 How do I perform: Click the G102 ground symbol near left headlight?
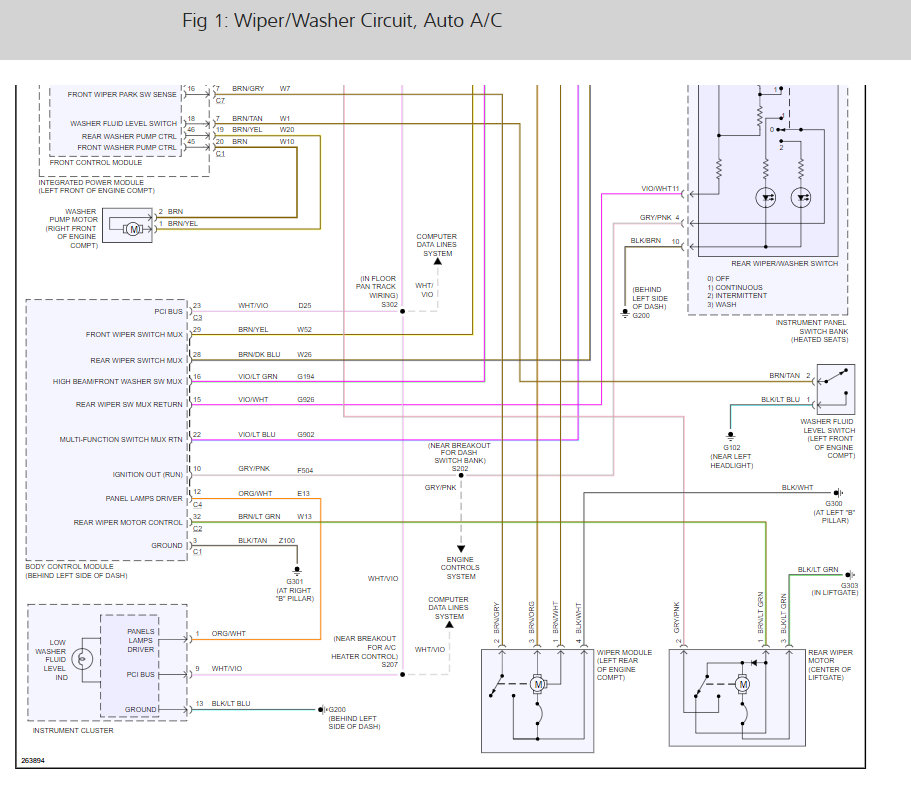730,435
